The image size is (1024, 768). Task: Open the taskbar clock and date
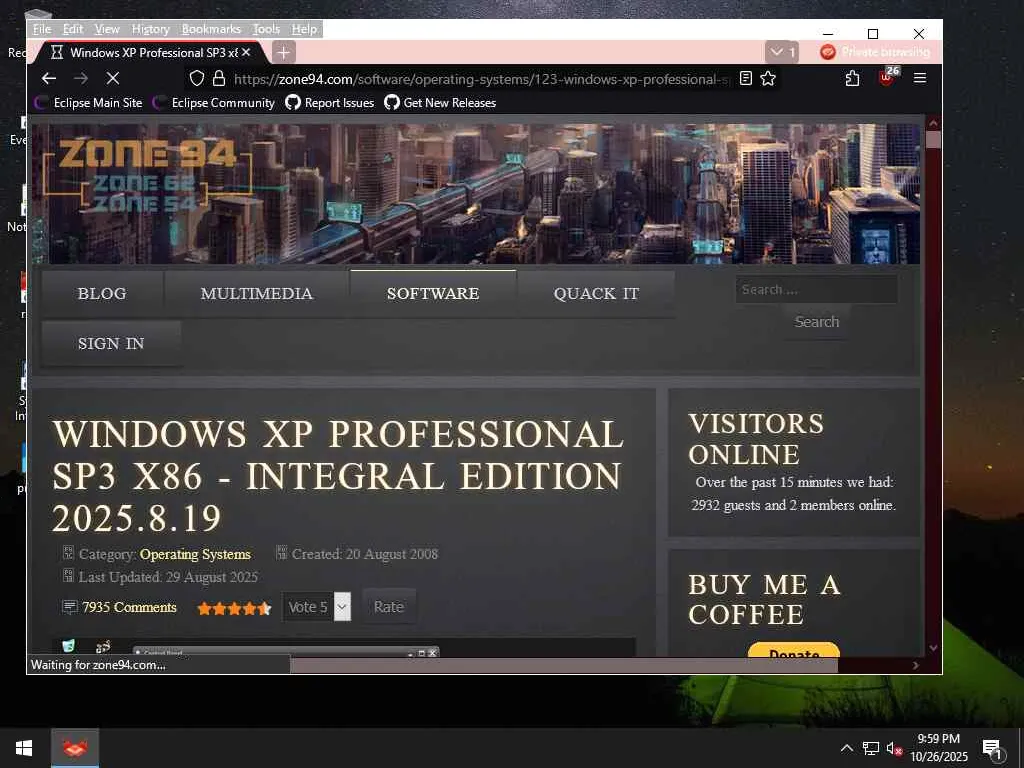(x=939, y=748)
